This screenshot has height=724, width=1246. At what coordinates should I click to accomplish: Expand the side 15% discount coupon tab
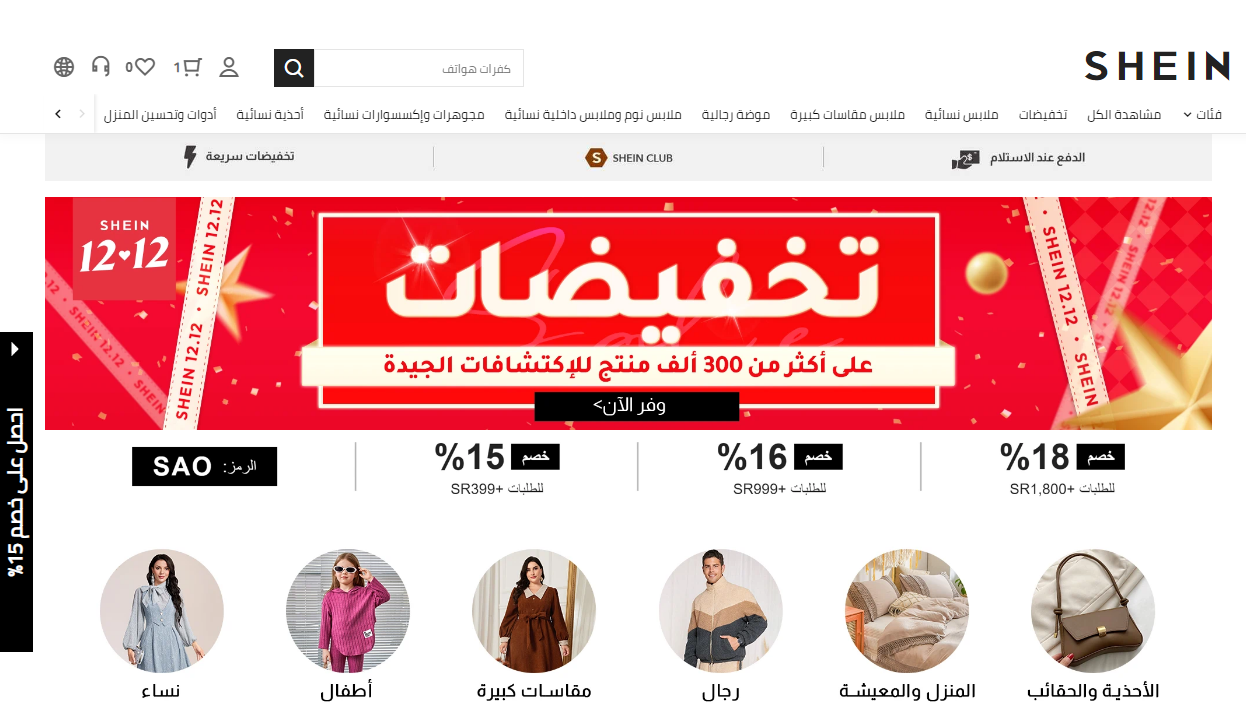tap(16, 492)
